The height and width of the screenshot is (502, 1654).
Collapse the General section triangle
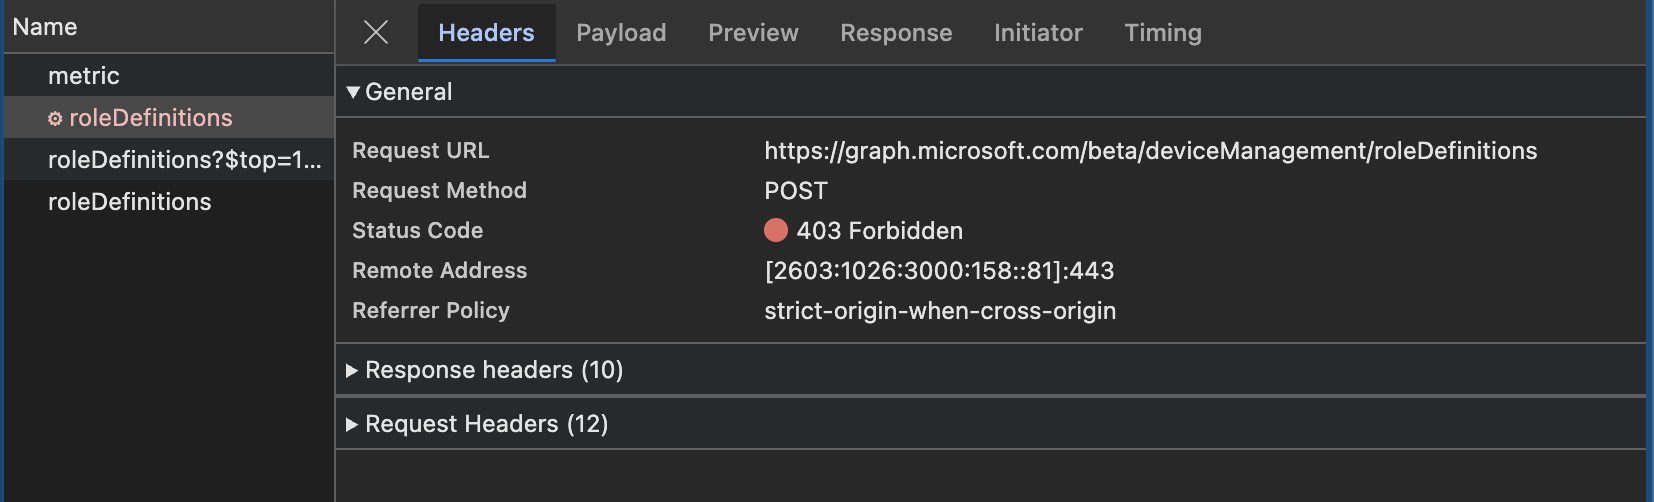coord(353,92)
